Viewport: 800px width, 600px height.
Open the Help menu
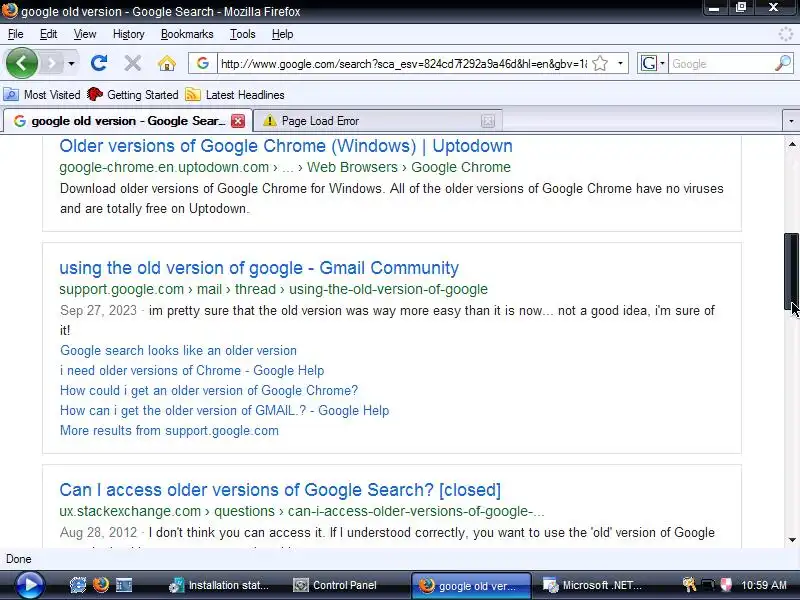pos(282,34)
